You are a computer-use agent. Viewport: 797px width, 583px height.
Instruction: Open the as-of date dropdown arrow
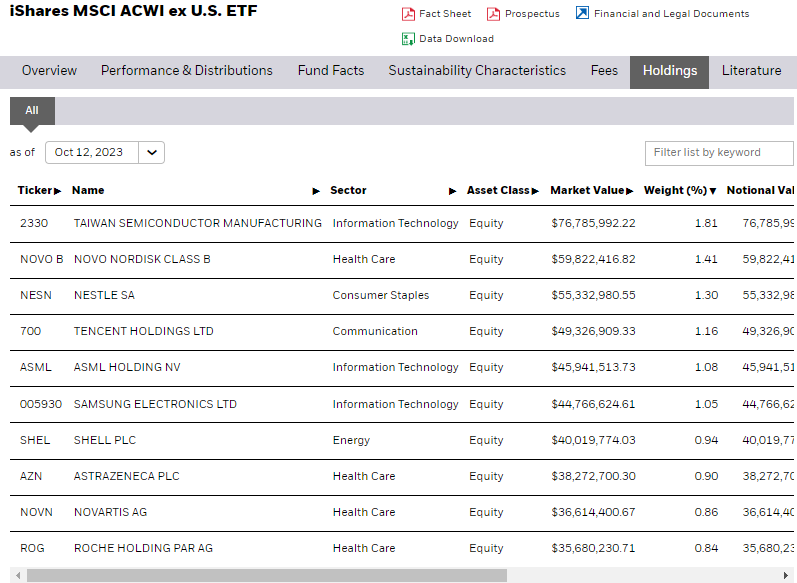click(x=151, y=152)
